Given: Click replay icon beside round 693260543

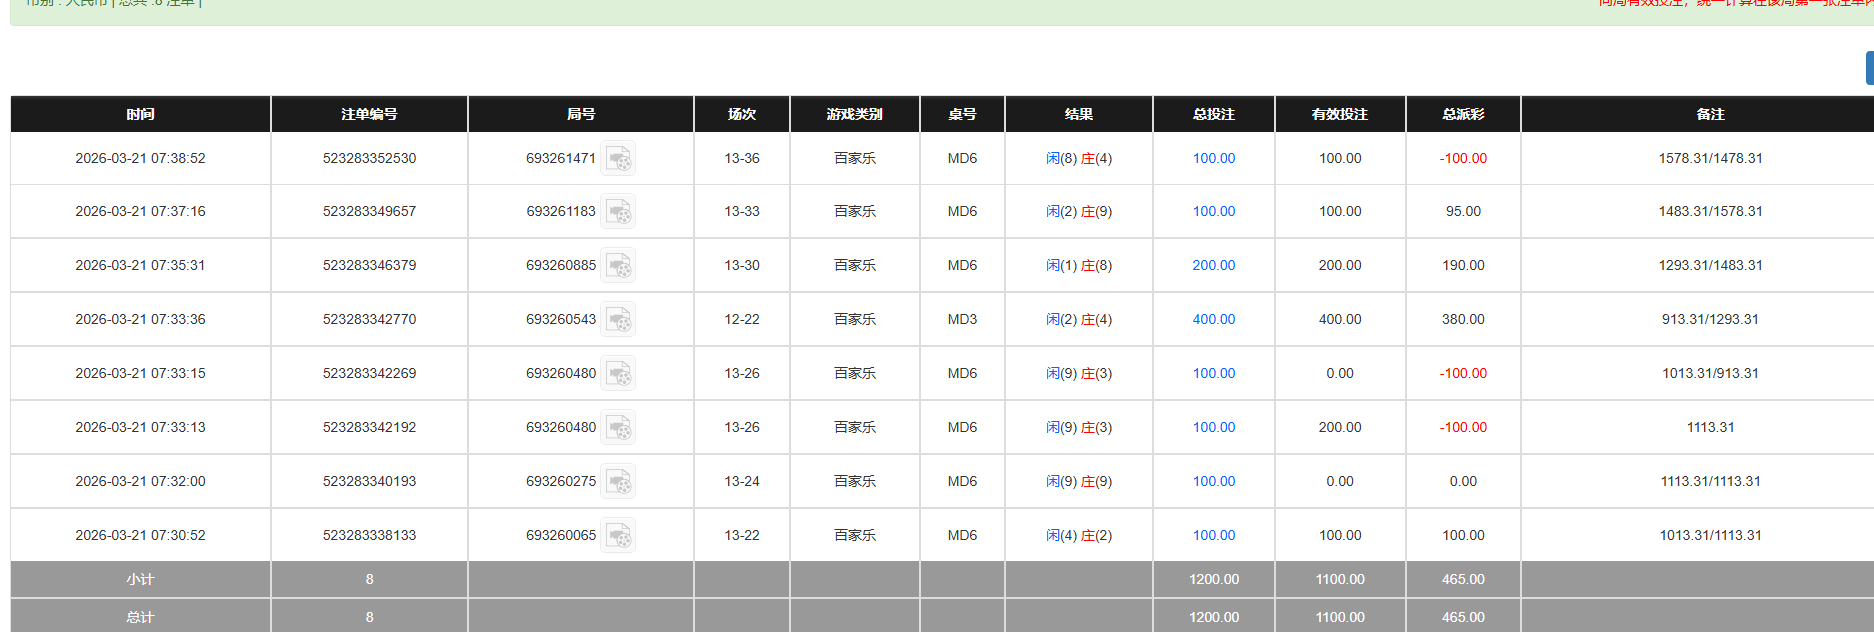Looking at the screenshot, I should (618, 320).
